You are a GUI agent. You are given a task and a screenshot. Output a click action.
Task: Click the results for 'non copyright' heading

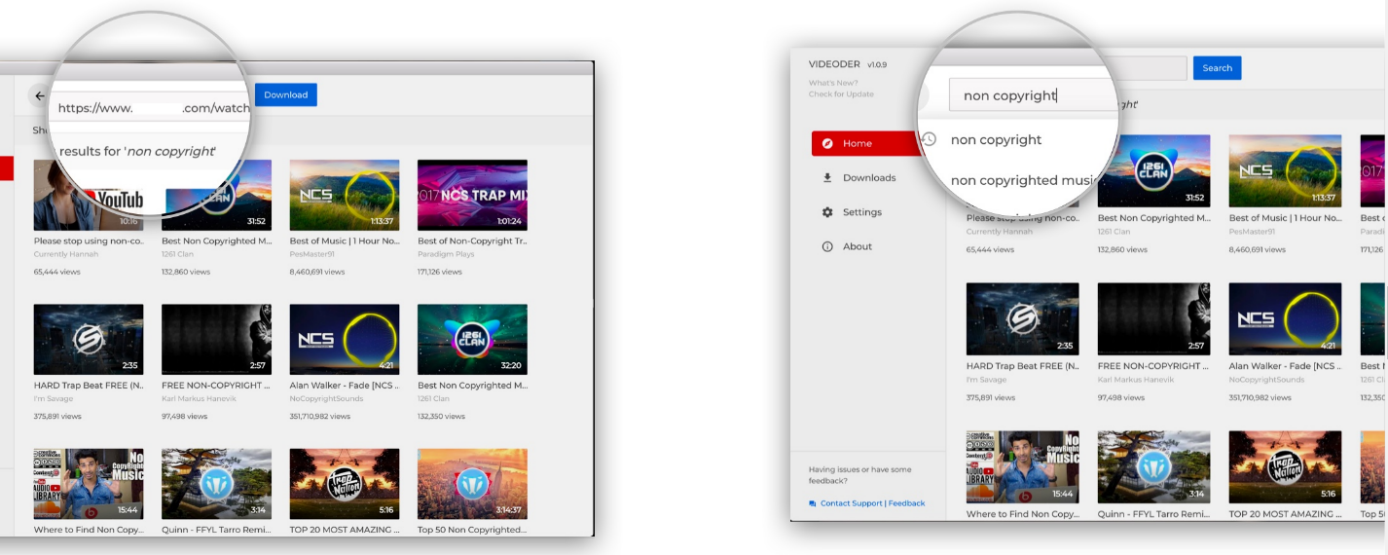pyautogui.click(x=137, y=151)
